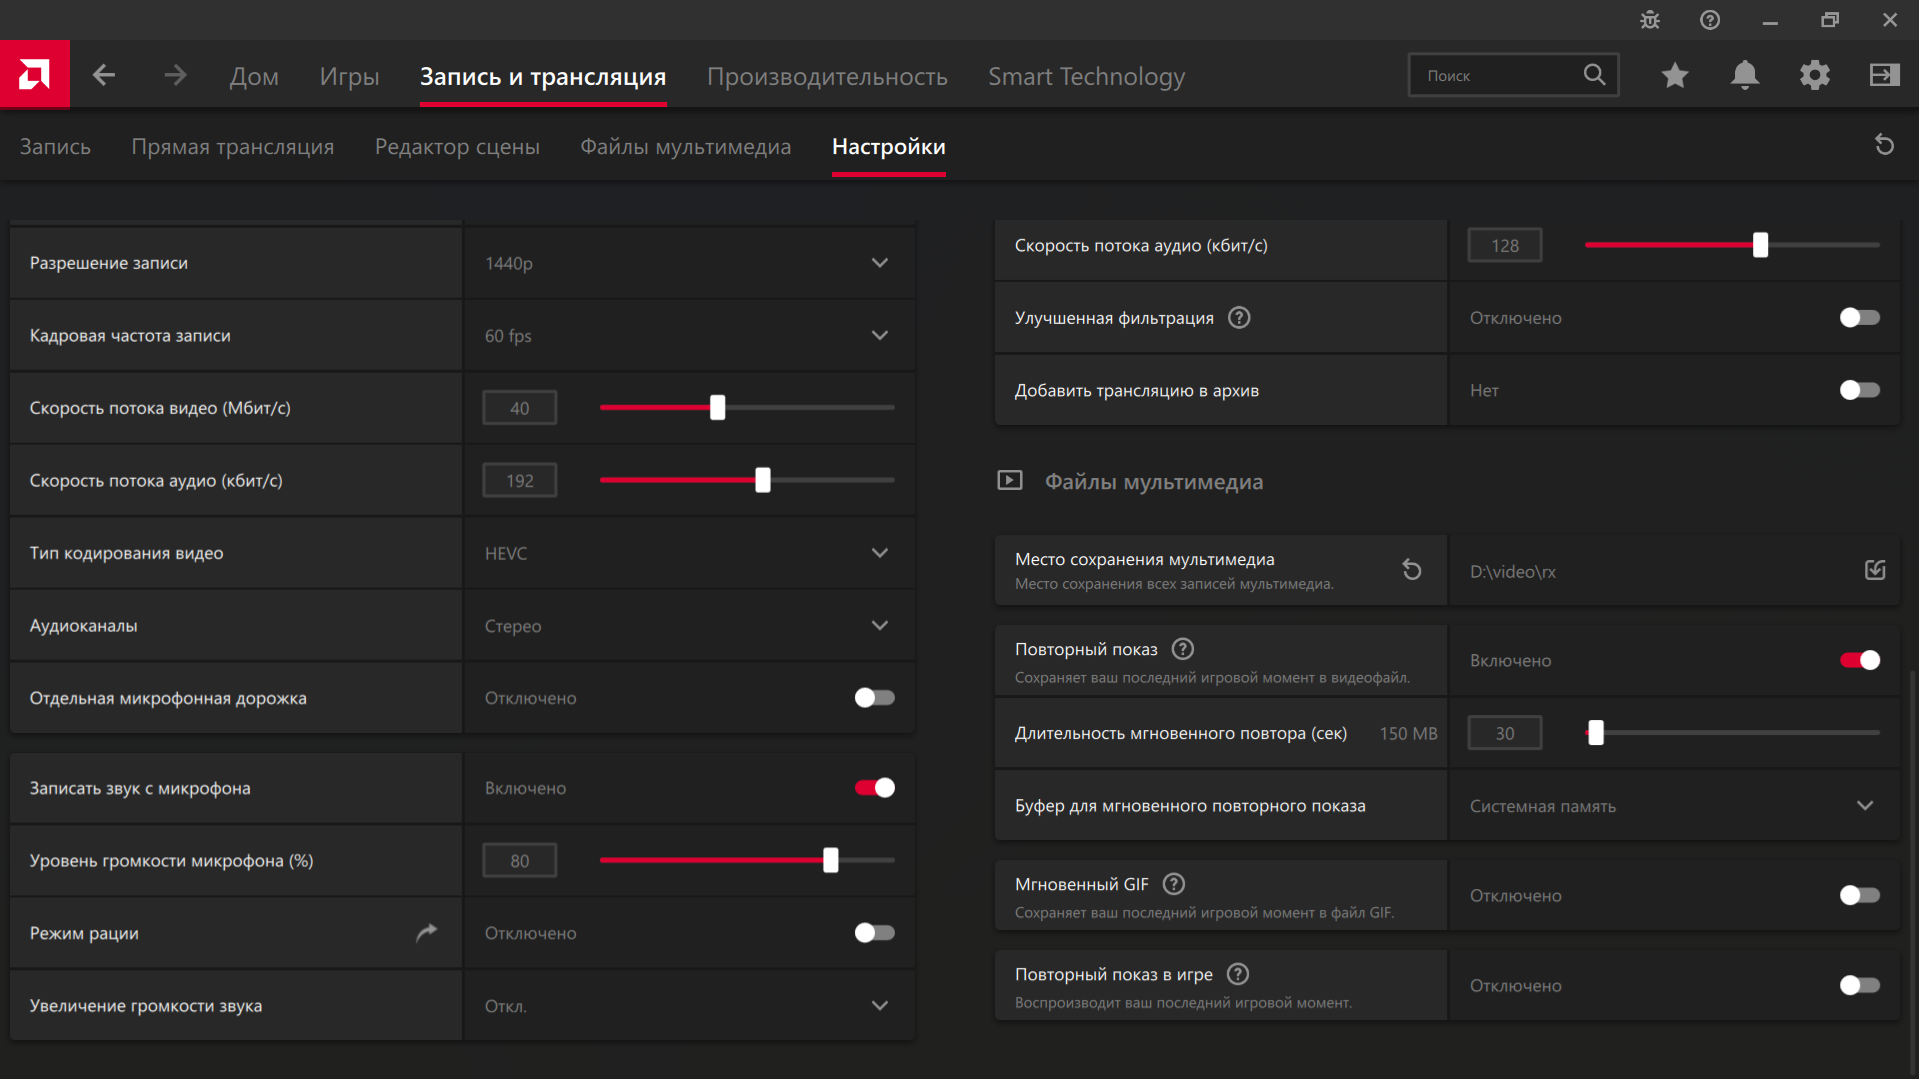Open favorites with the star icon
Image resolution: width=1919 pixels, height=1079 pixels.
coord(1675,75)
